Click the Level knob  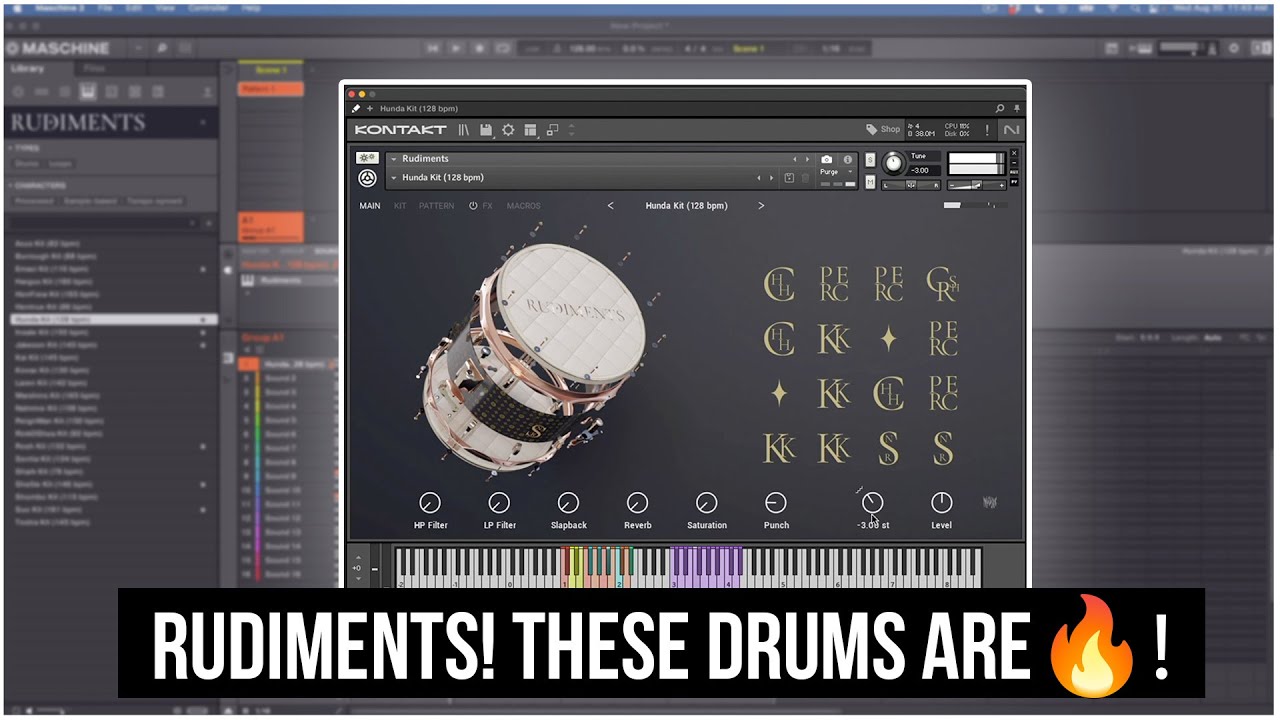tap(941, 503)
